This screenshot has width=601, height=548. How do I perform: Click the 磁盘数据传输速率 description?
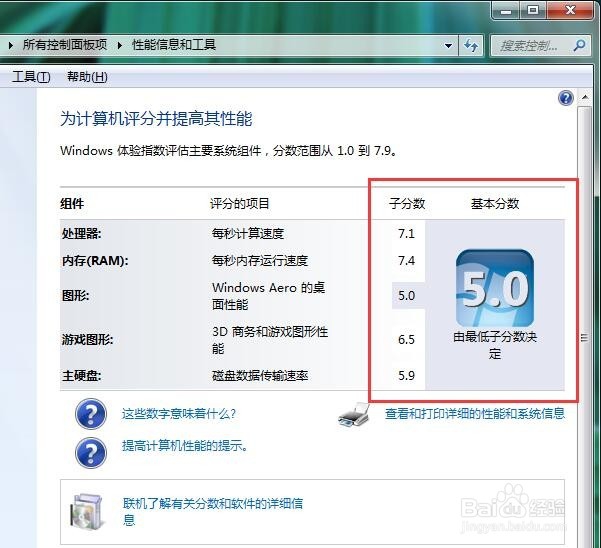click(x=260, y=376)
